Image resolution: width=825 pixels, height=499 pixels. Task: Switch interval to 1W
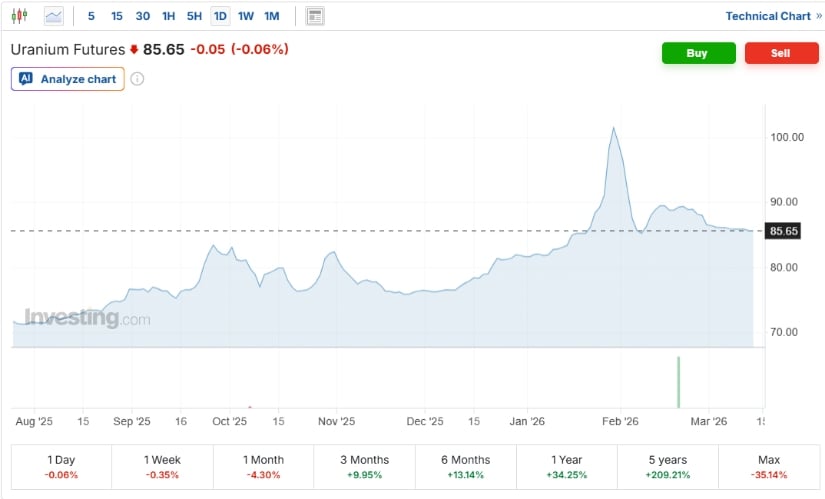[246, 16]
